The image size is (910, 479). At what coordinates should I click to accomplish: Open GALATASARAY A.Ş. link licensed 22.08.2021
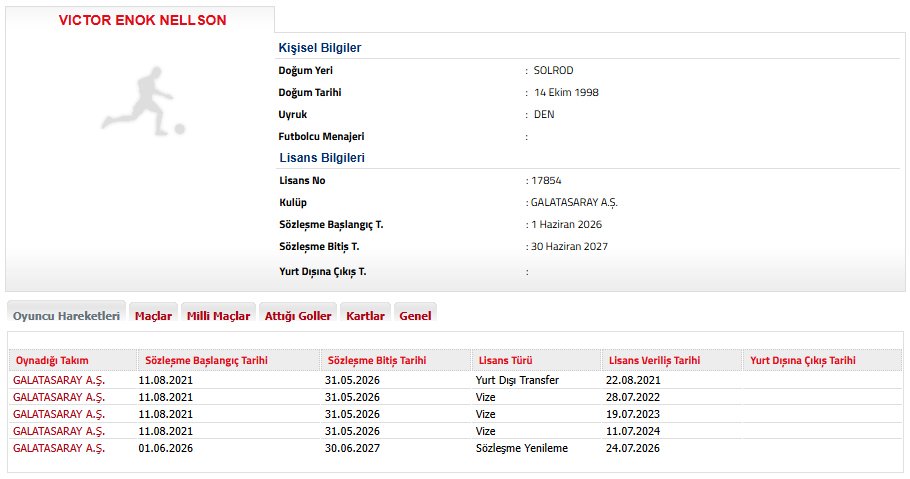[59, 380]
